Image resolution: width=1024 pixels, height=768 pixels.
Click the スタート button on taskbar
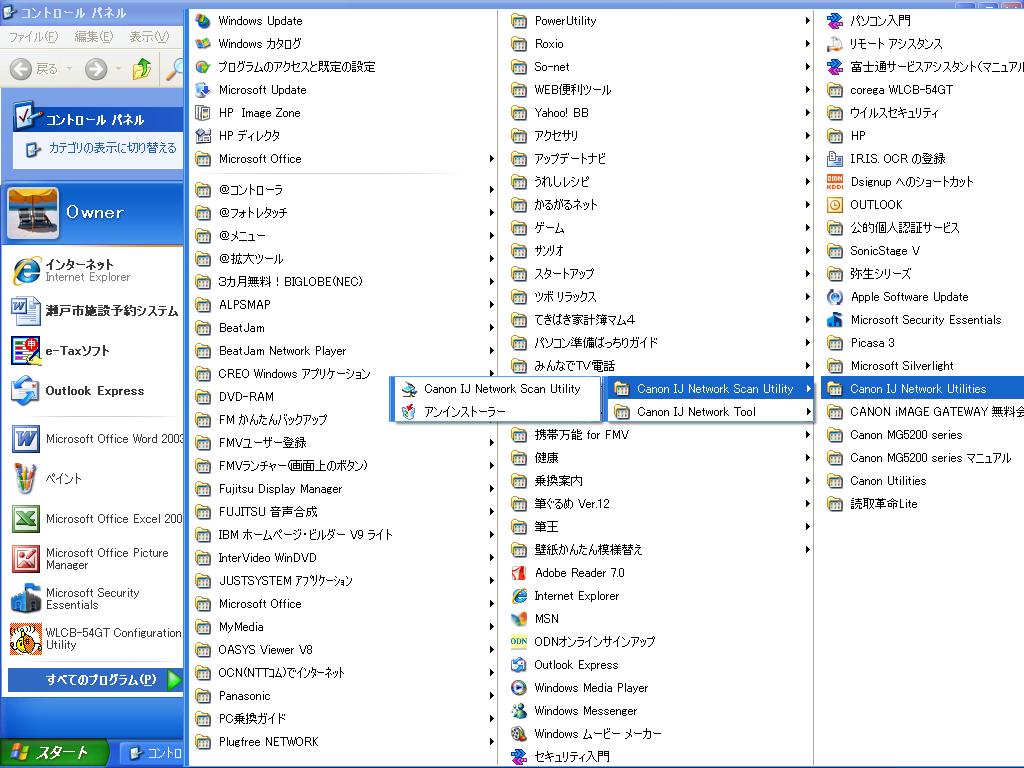tap(52, 753)
